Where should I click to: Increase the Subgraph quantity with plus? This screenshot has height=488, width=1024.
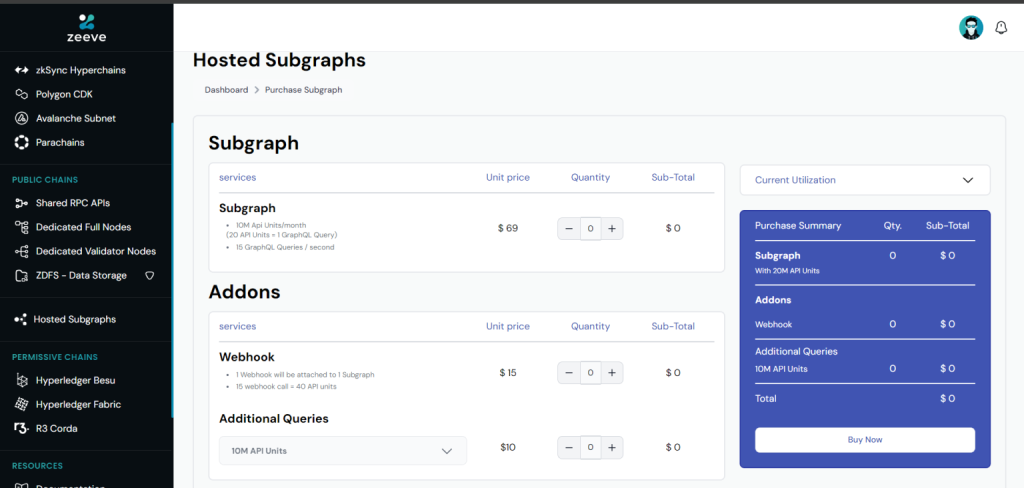tap(612, 229)
